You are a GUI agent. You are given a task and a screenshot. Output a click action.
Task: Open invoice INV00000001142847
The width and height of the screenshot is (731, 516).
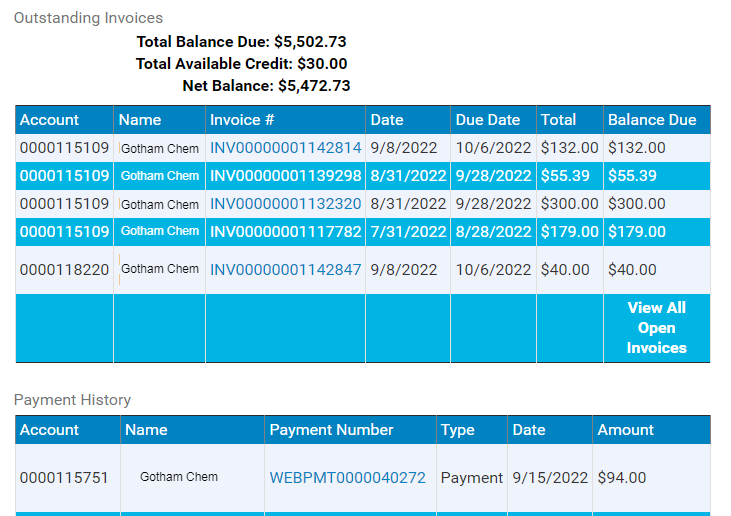pyautogui.click(x=285, y=269)
